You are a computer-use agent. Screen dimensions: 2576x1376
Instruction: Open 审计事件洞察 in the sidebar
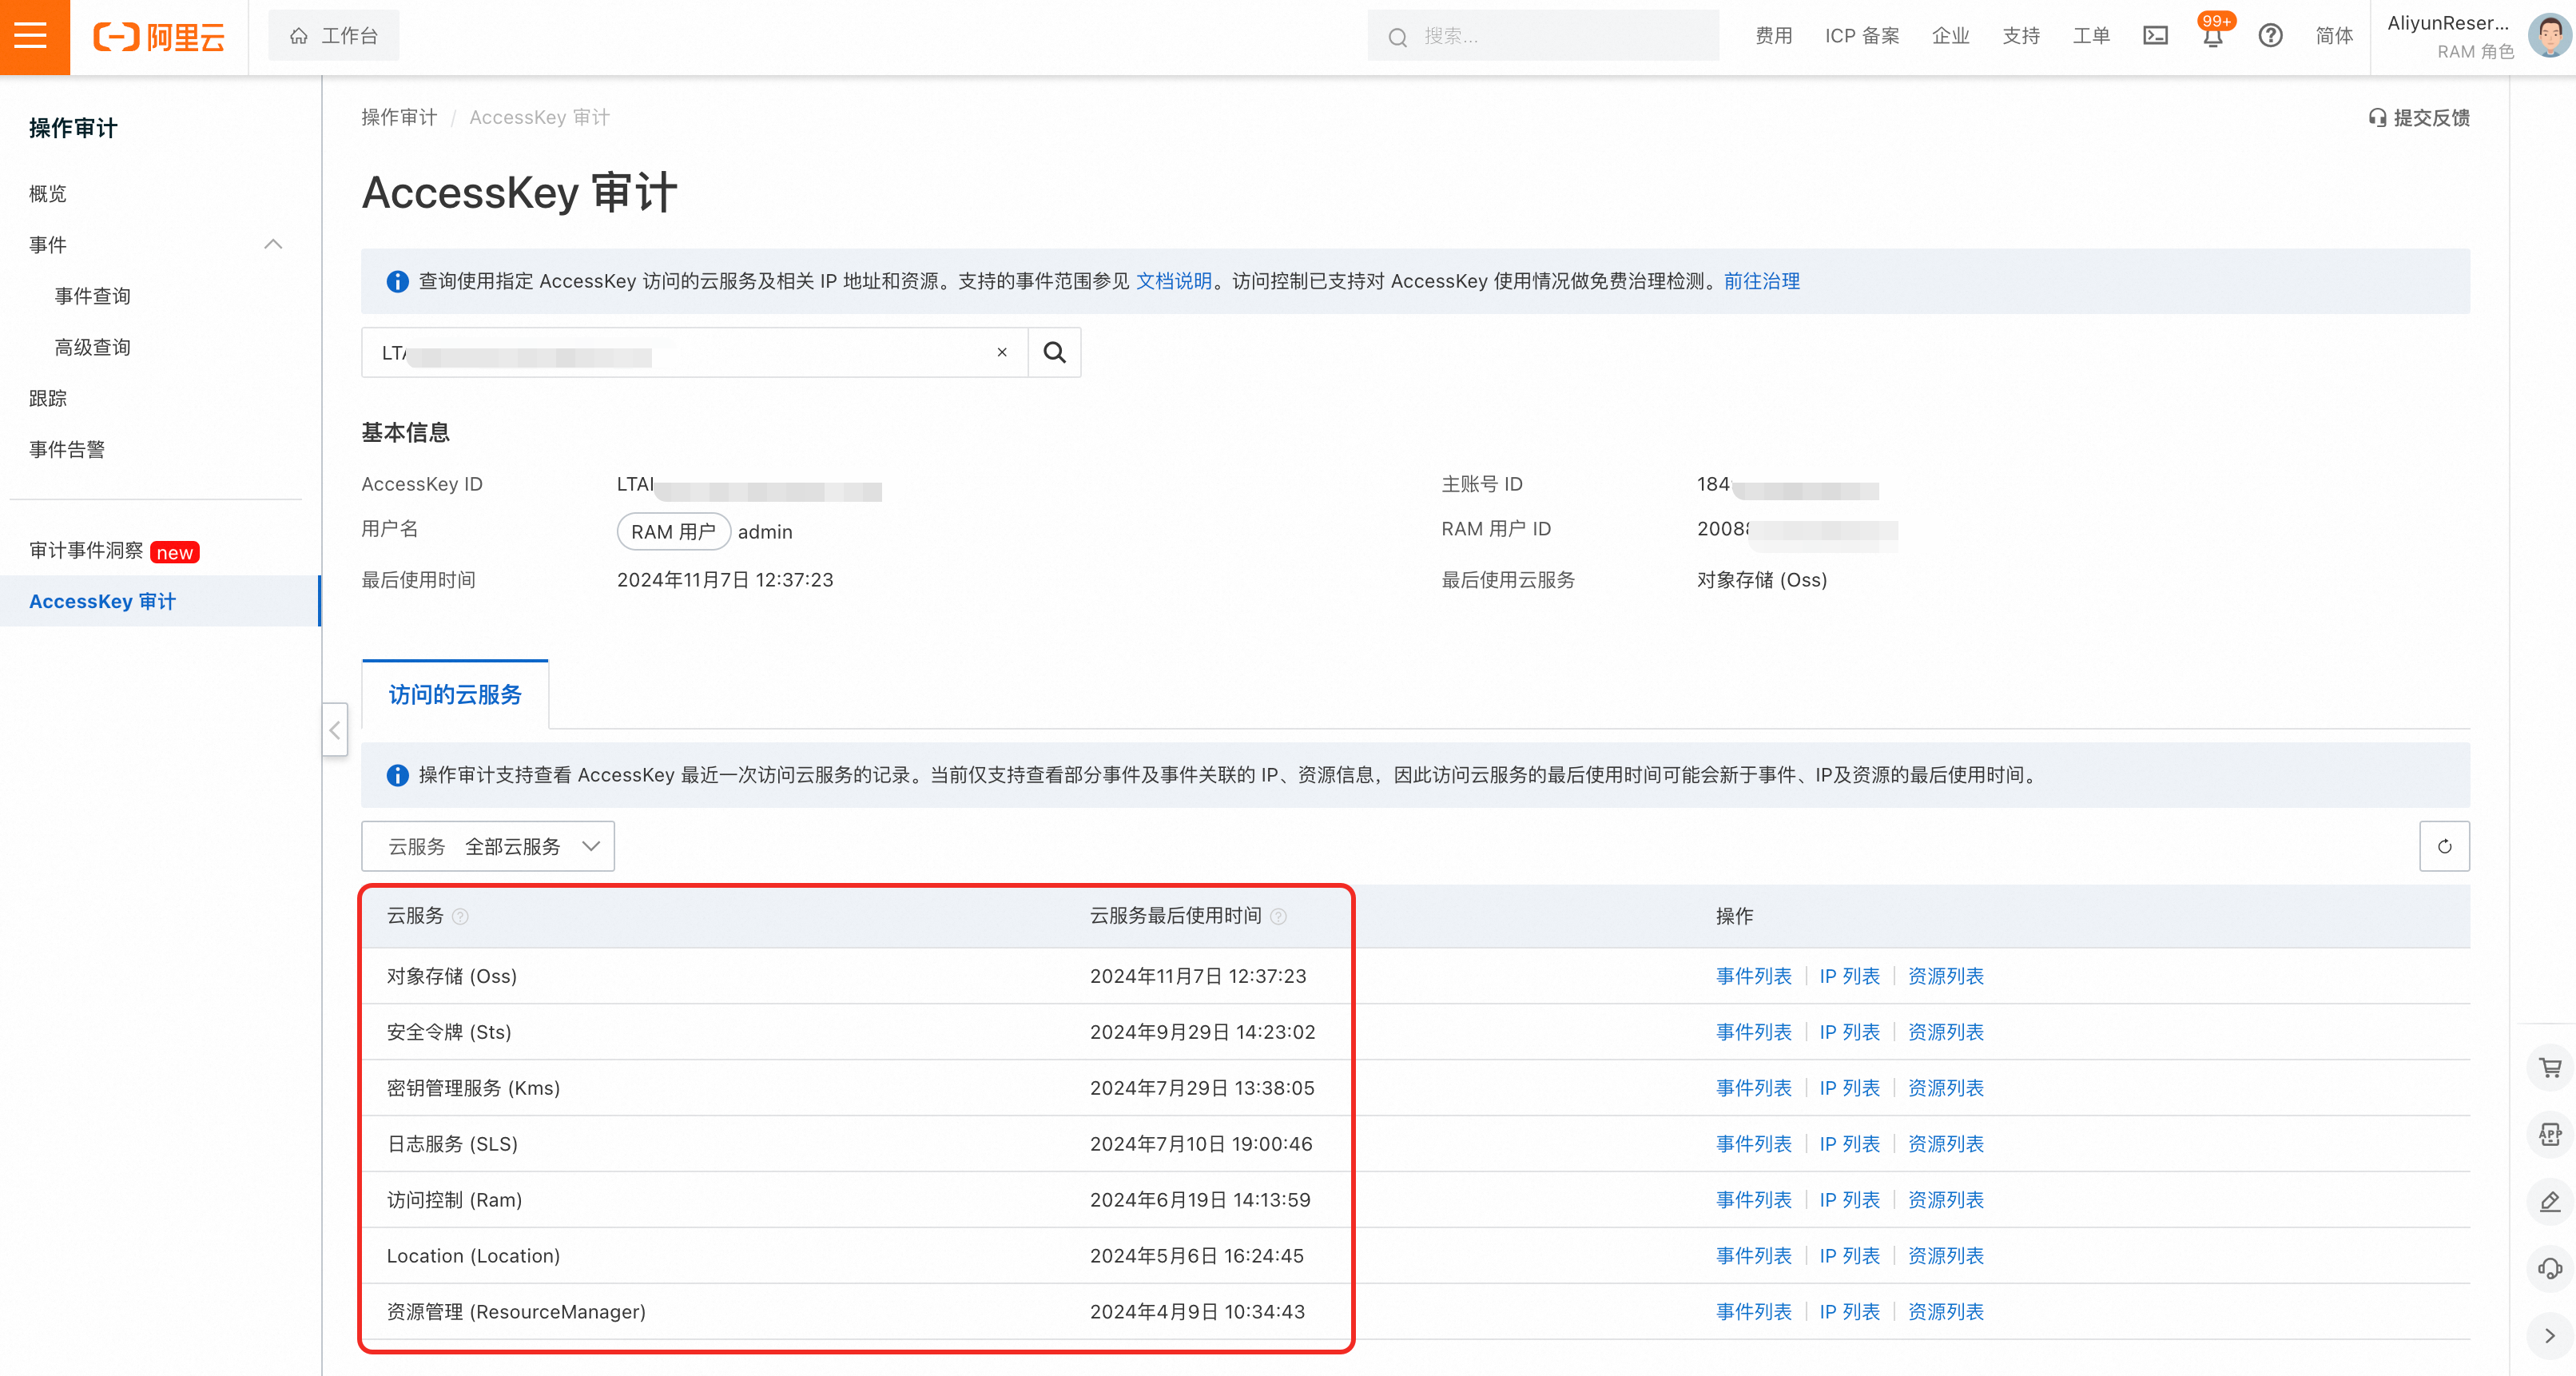[86, 550]
